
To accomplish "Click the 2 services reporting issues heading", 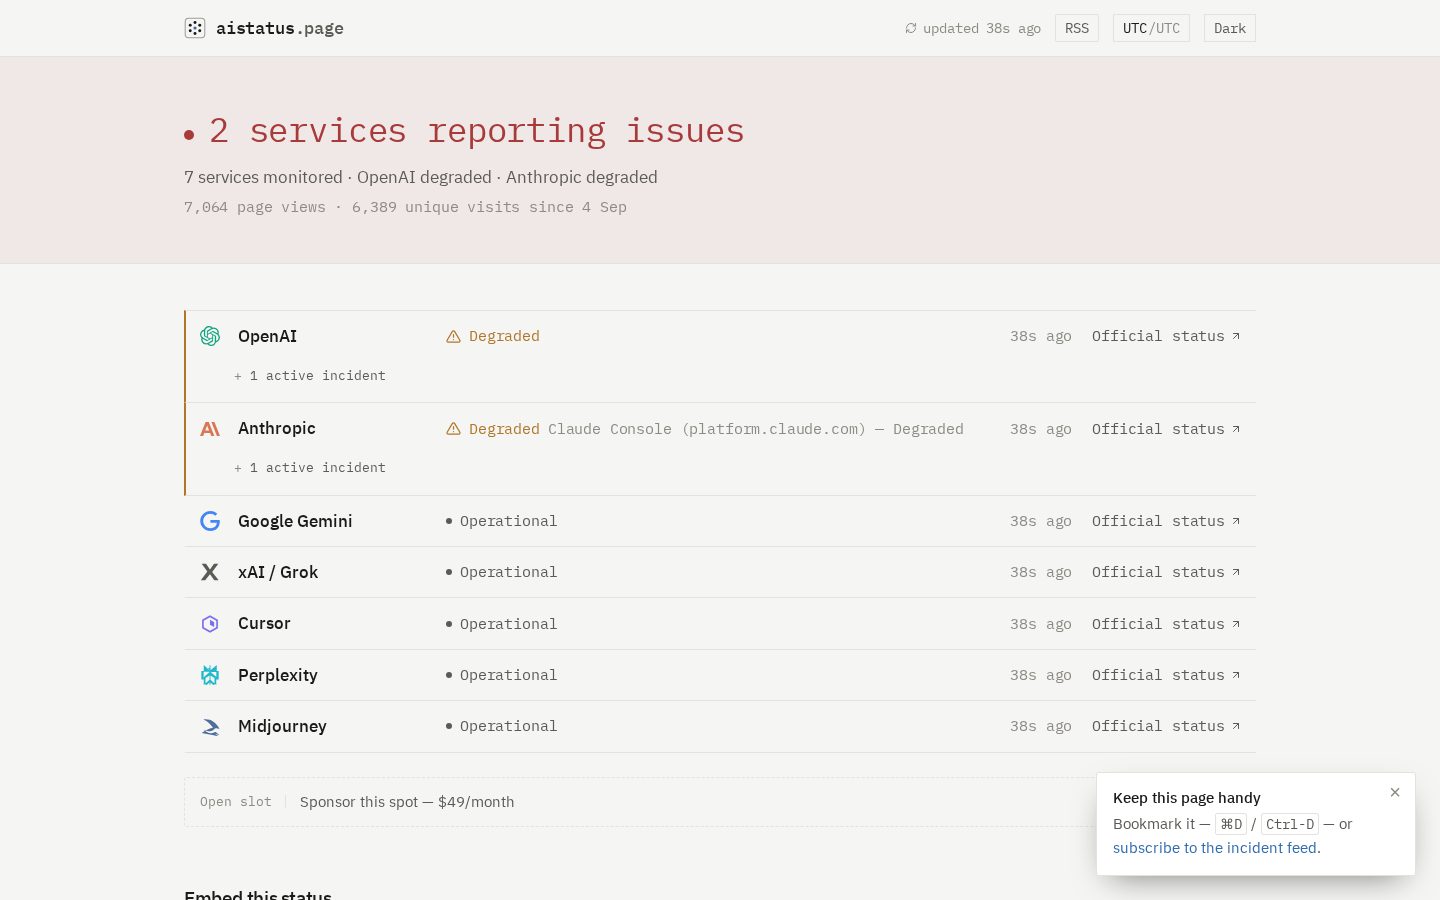I will (476, 131).
